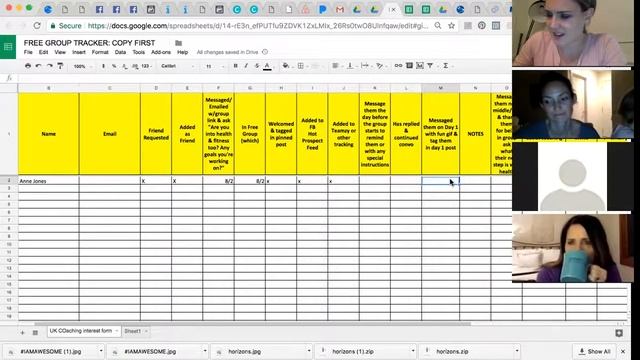Expand options for #IAMAWESOME (1).jpg download

(101, 351)
